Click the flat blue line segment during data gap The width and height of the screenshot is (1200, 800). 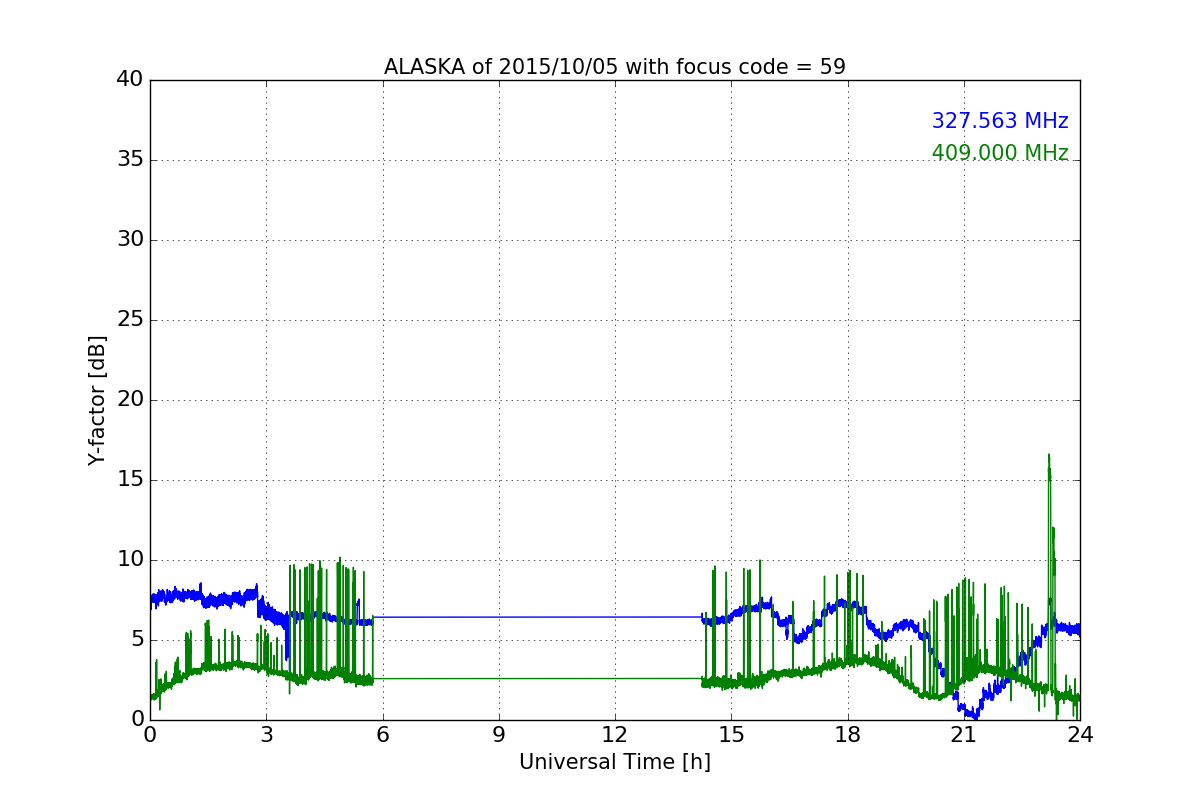[x=537, y=617]
